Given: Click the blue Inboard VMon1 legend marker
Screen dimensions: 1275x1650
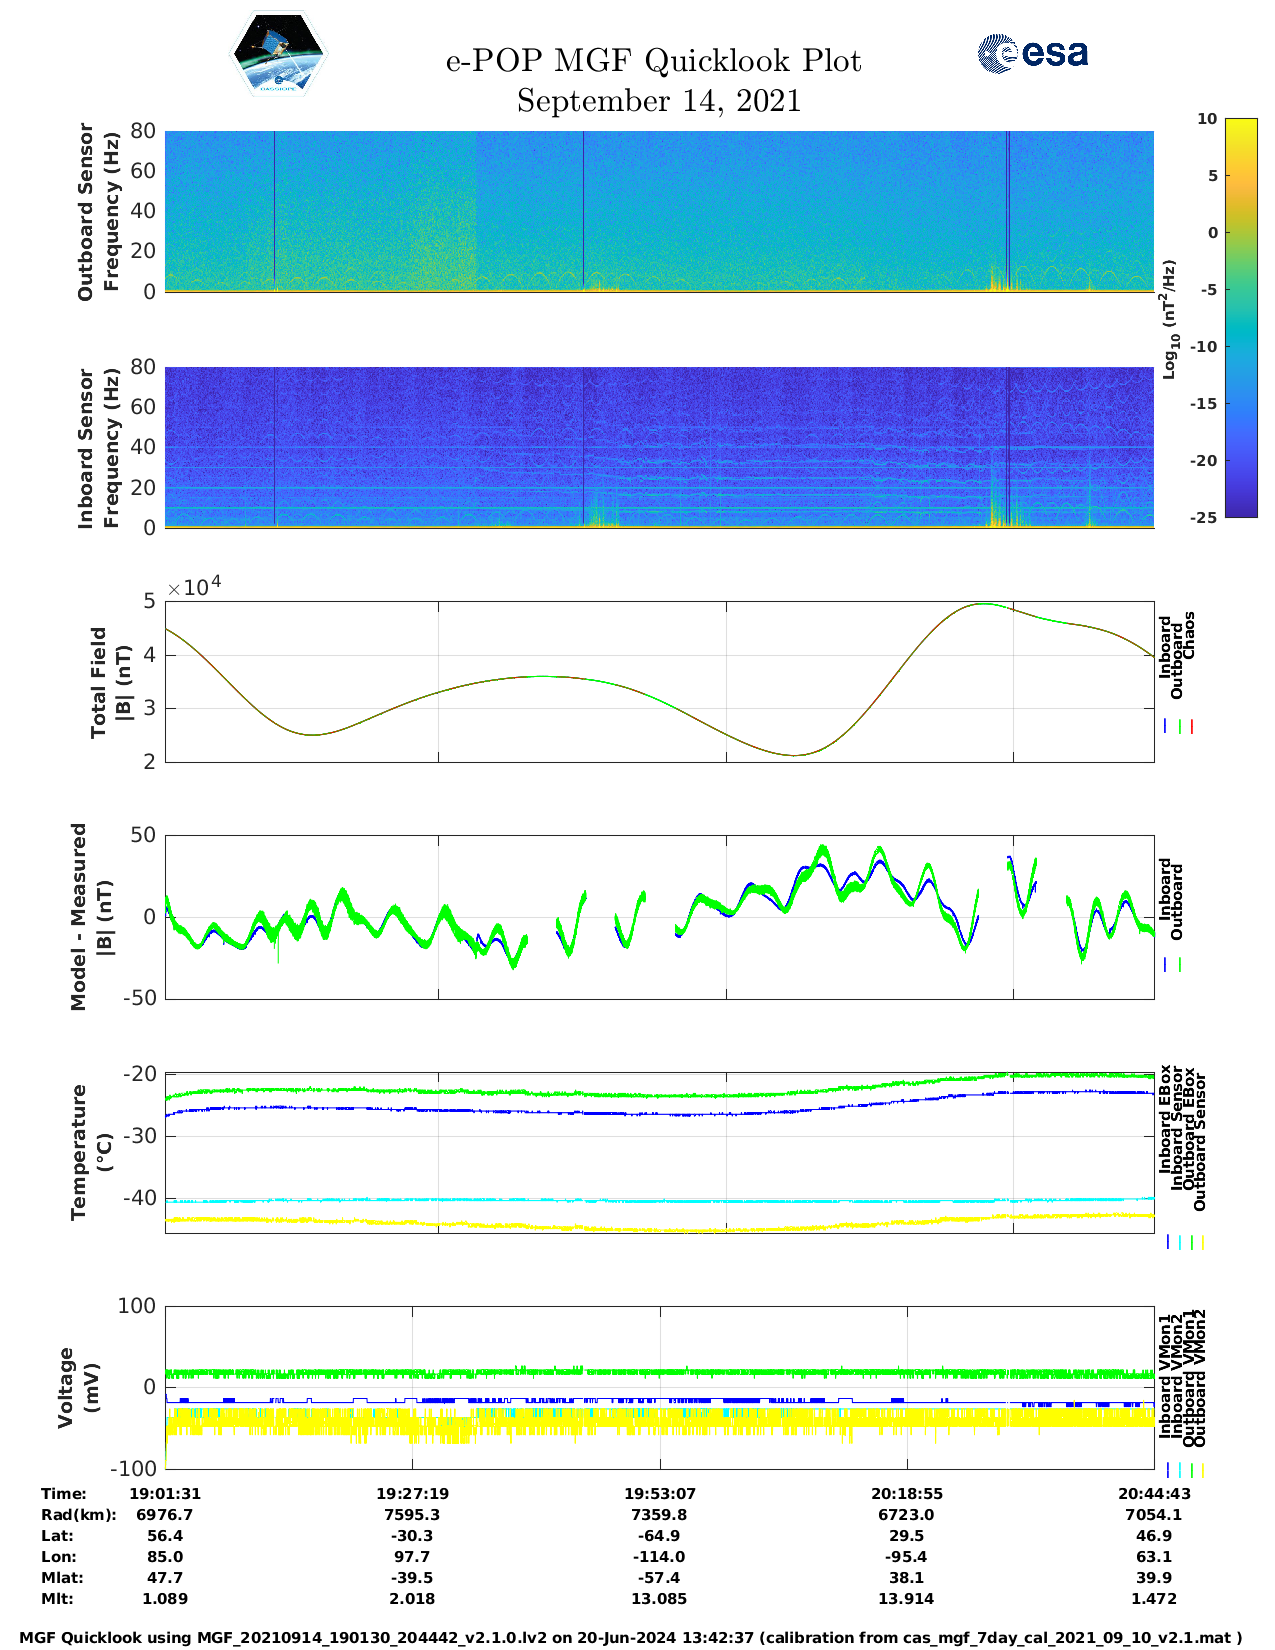Looking at the screenshot, I should (x=1168, y=1470).
